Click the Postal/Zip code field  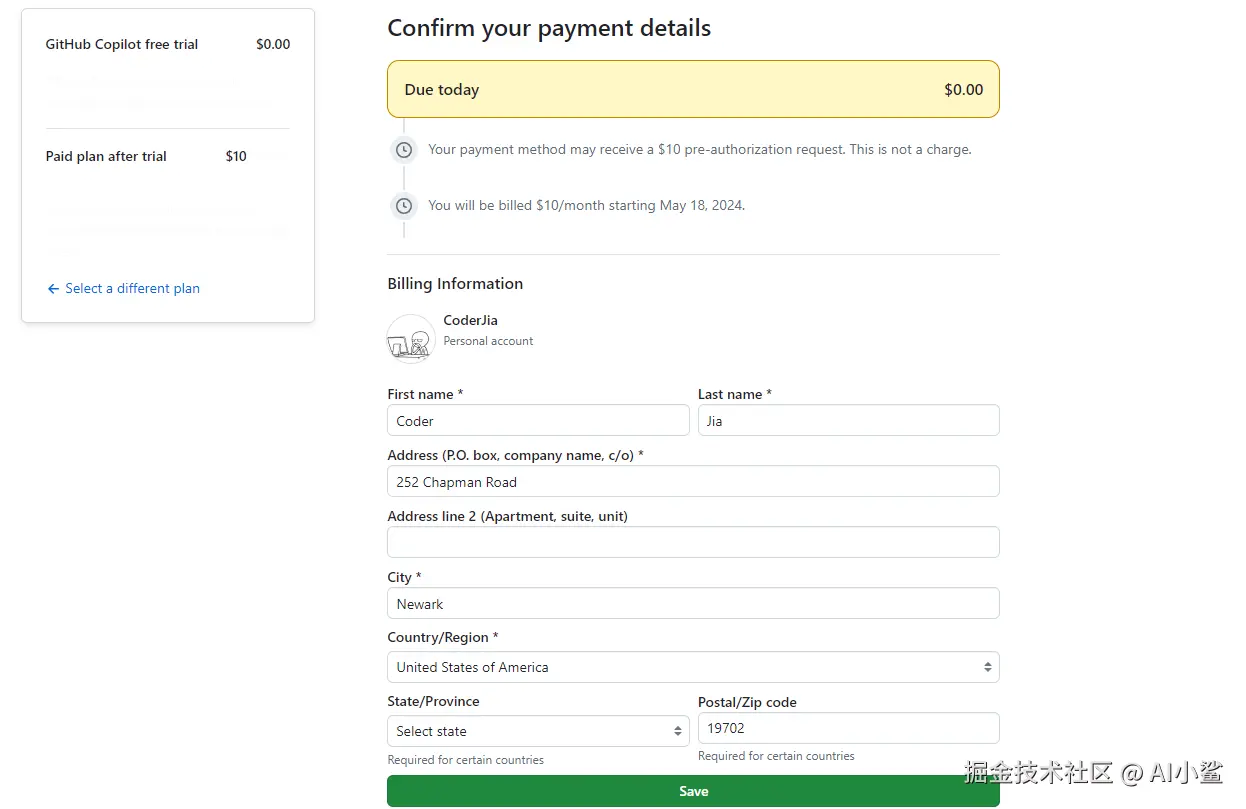click(x=848, y=728)
